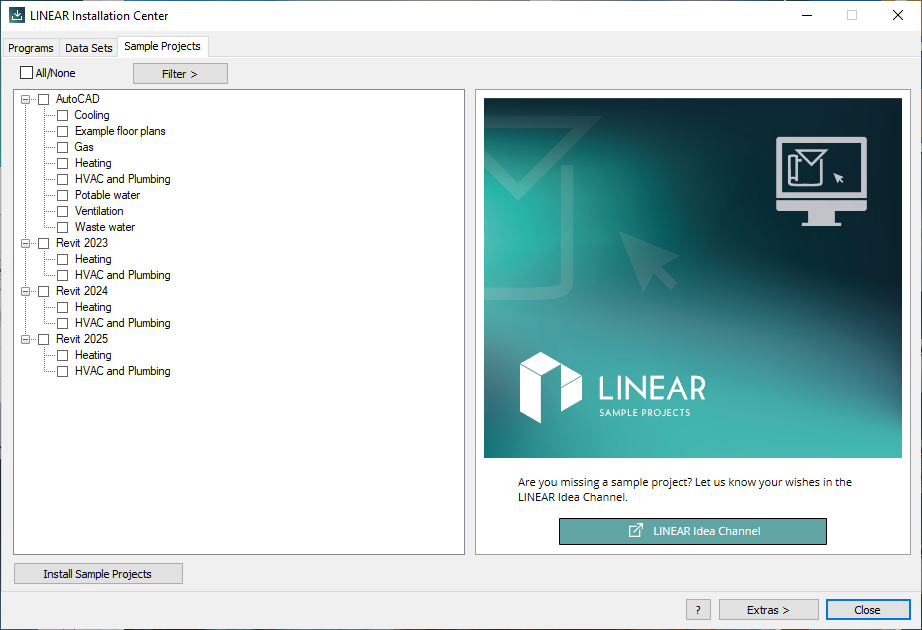
Task: Open the LINEAR Idea Channel
Action: (693, 531)
